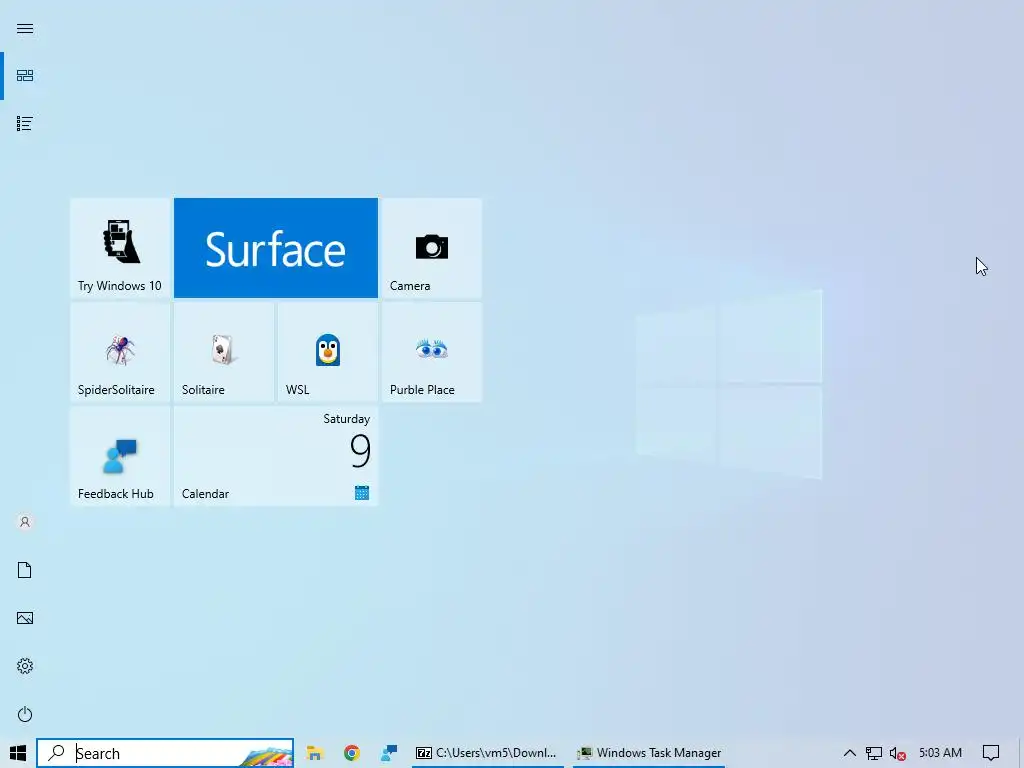Open the Surface tile
Image resolution: width=1024 pixels, height=768 pixels.
[x=276, y=248]
